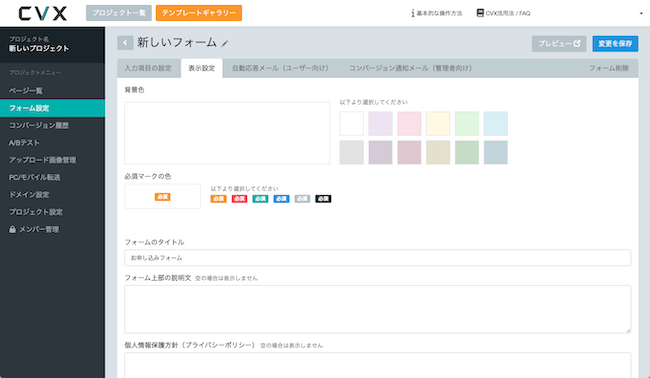The height and width of the screenshot is (378, 650).
Task: Choose the light yellow background swatch
Action: [x=438, y=124]
